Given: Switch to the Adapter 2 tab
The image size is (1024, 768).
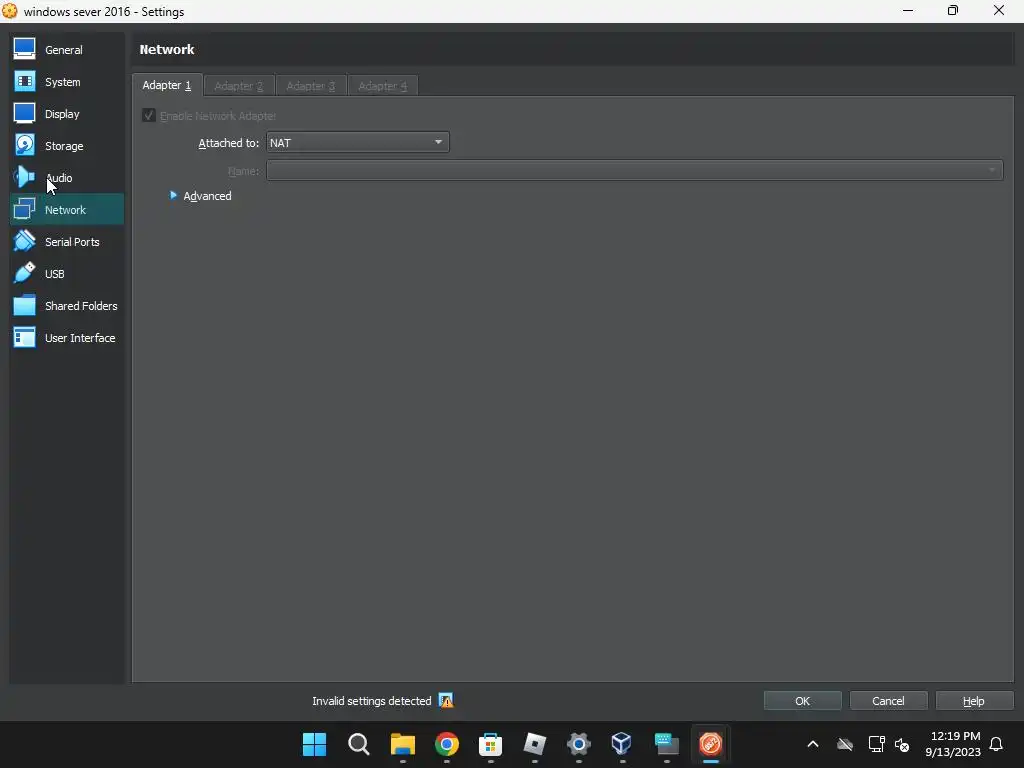Looking at the screenshot, I should coord(239,86).
